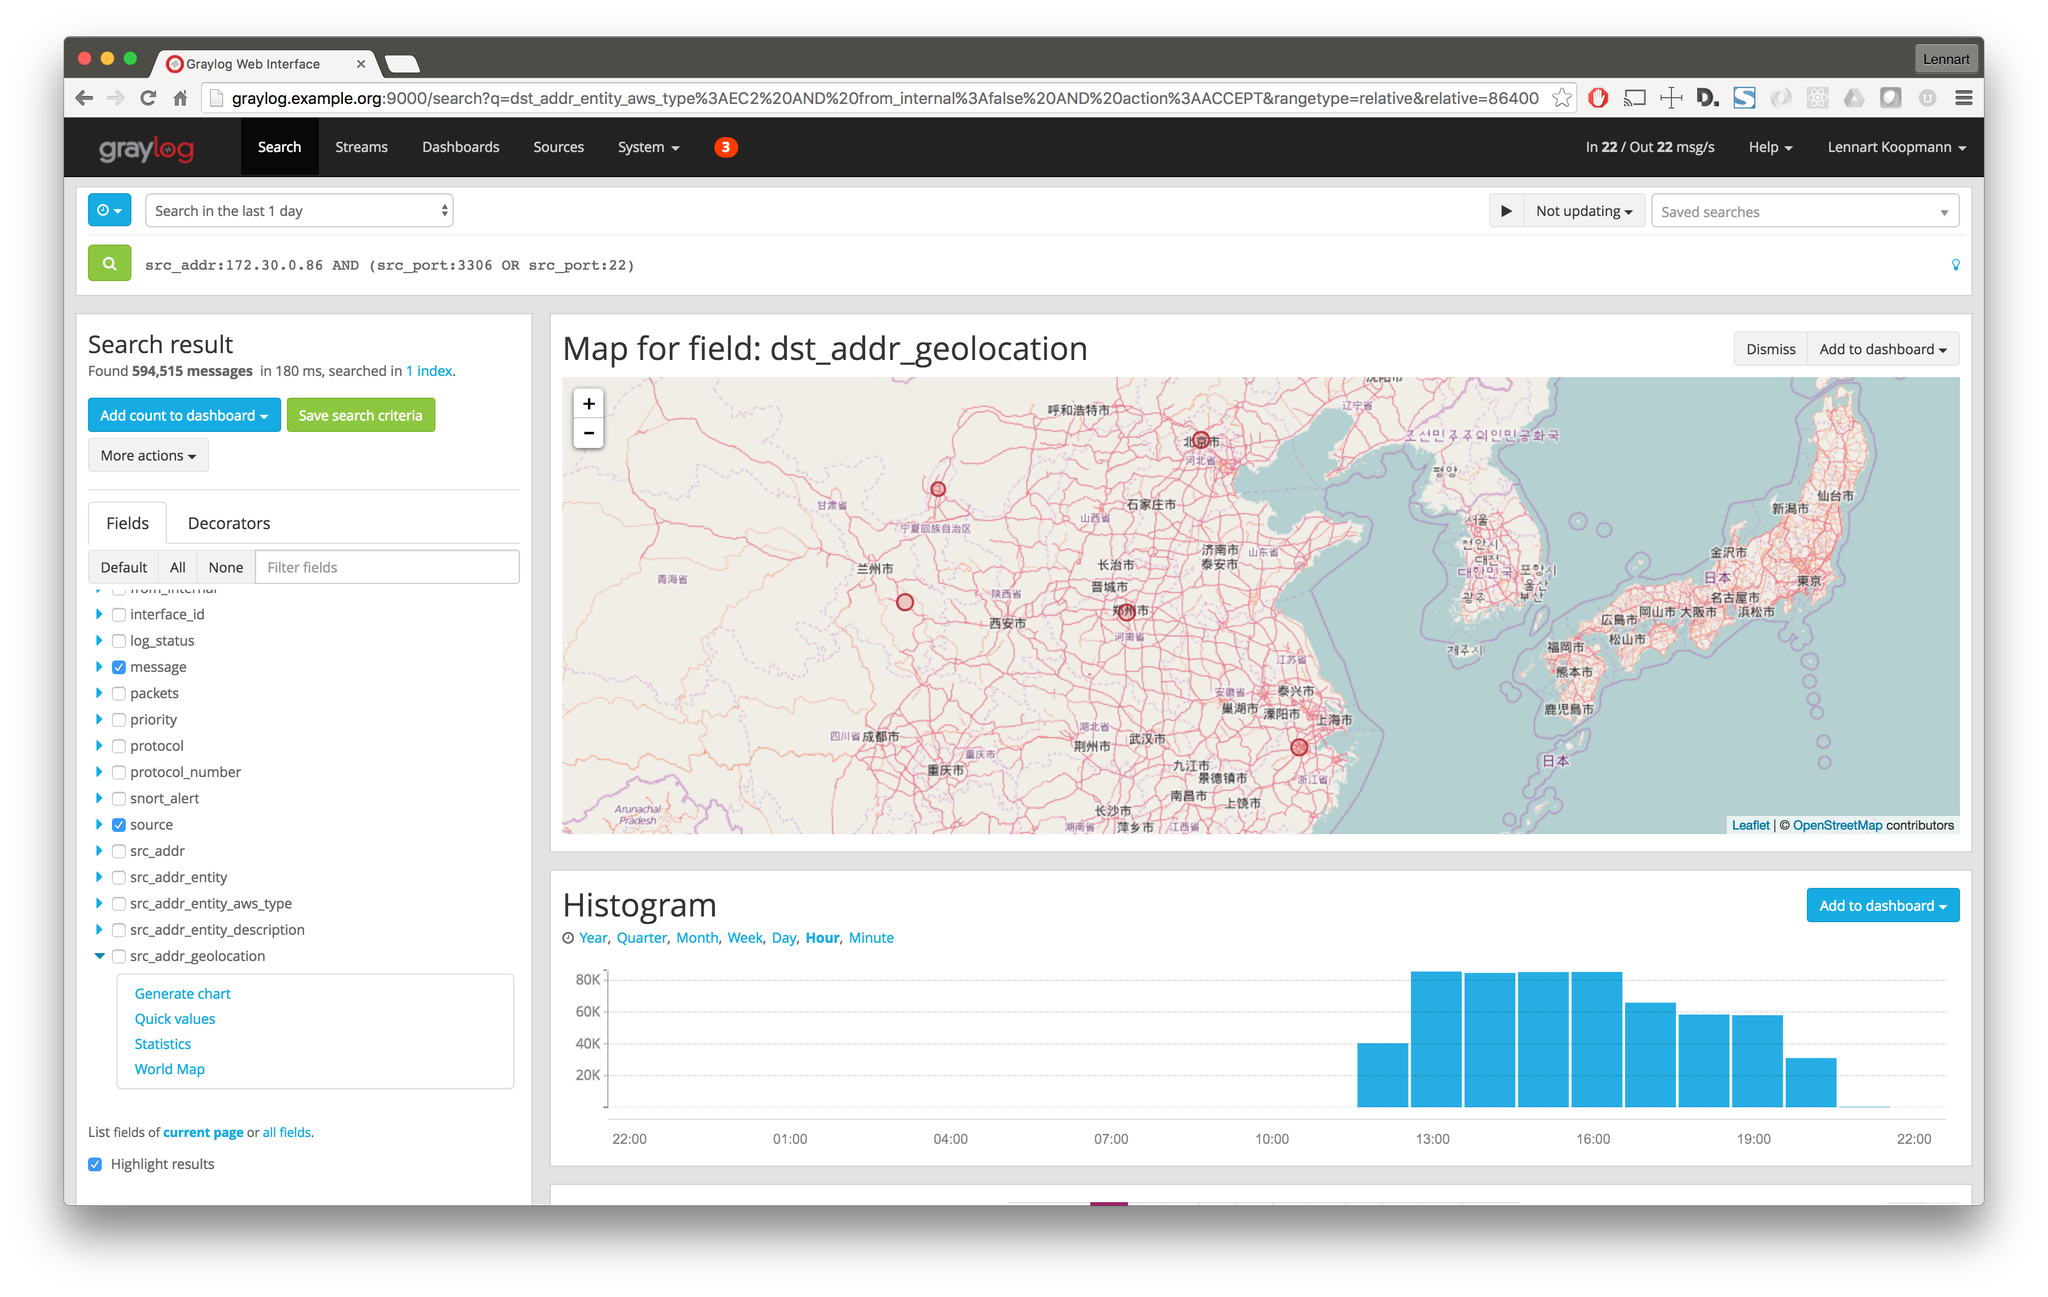Open the Chrome hamburger menu
The height and width of the screenshot is (1297, 2048).
click(1964, 98)
